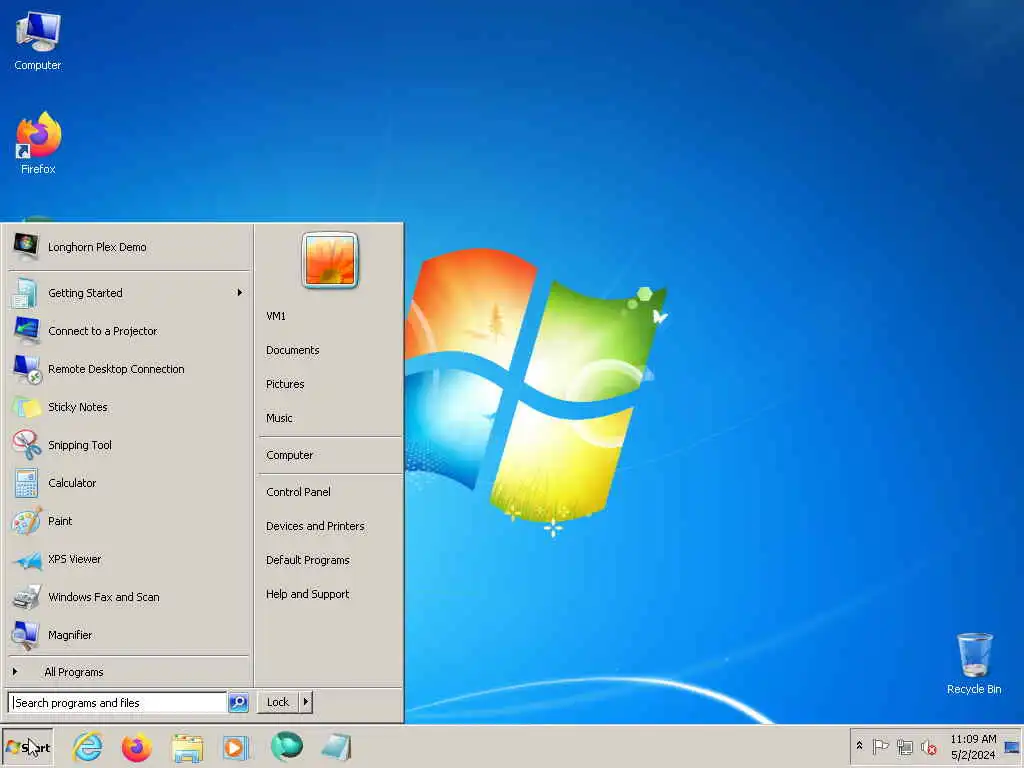
Task: Click the green globe taskbar icon
Action: coord(287,746)
